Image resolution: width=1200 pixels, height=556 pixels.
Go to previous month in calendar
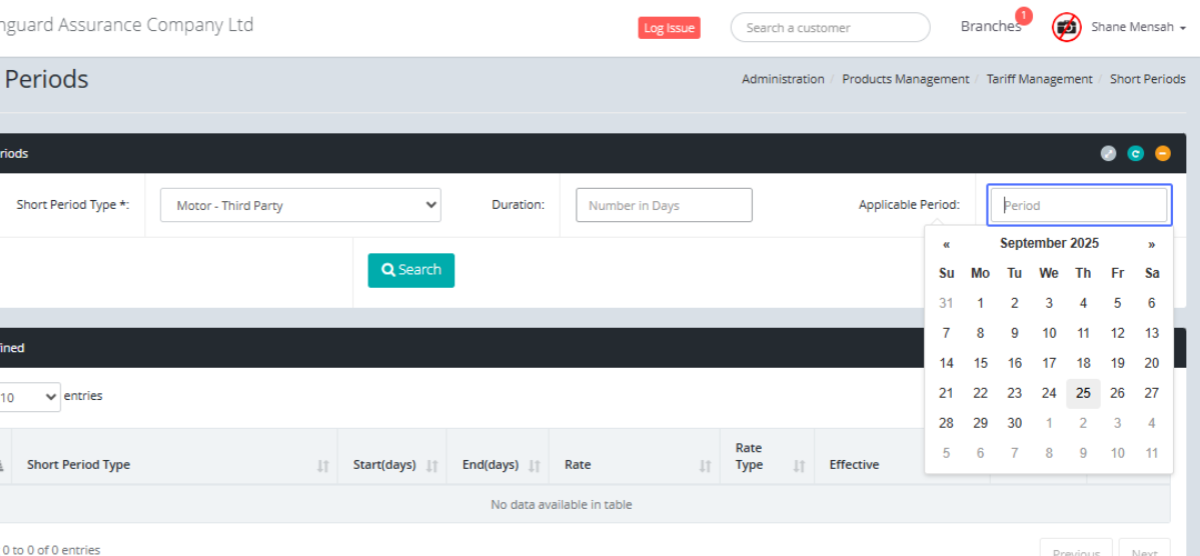click(946, 244)
